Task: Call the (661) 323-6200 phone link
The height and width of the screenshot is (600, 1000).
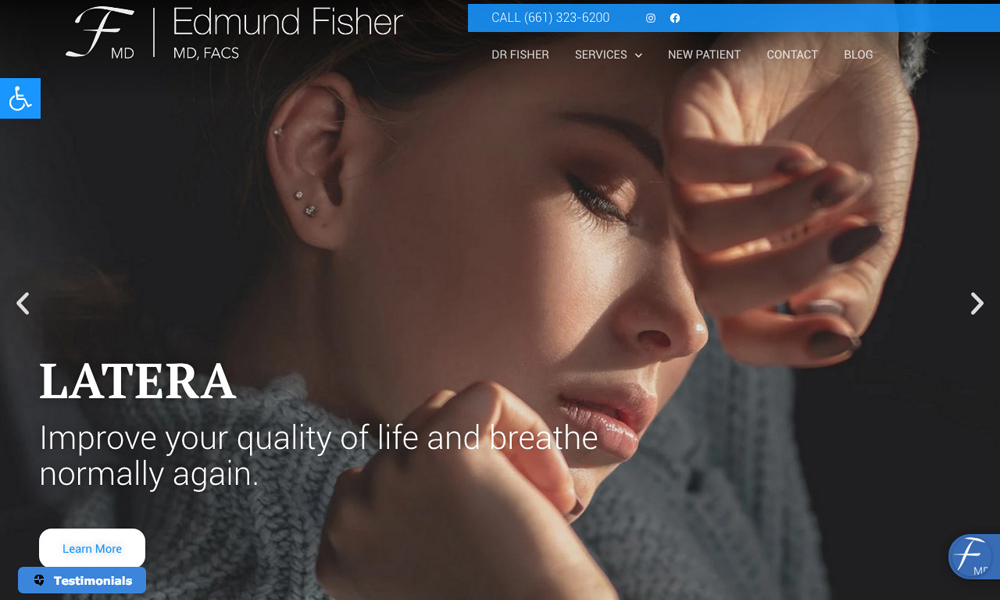Action: (550, 18)
